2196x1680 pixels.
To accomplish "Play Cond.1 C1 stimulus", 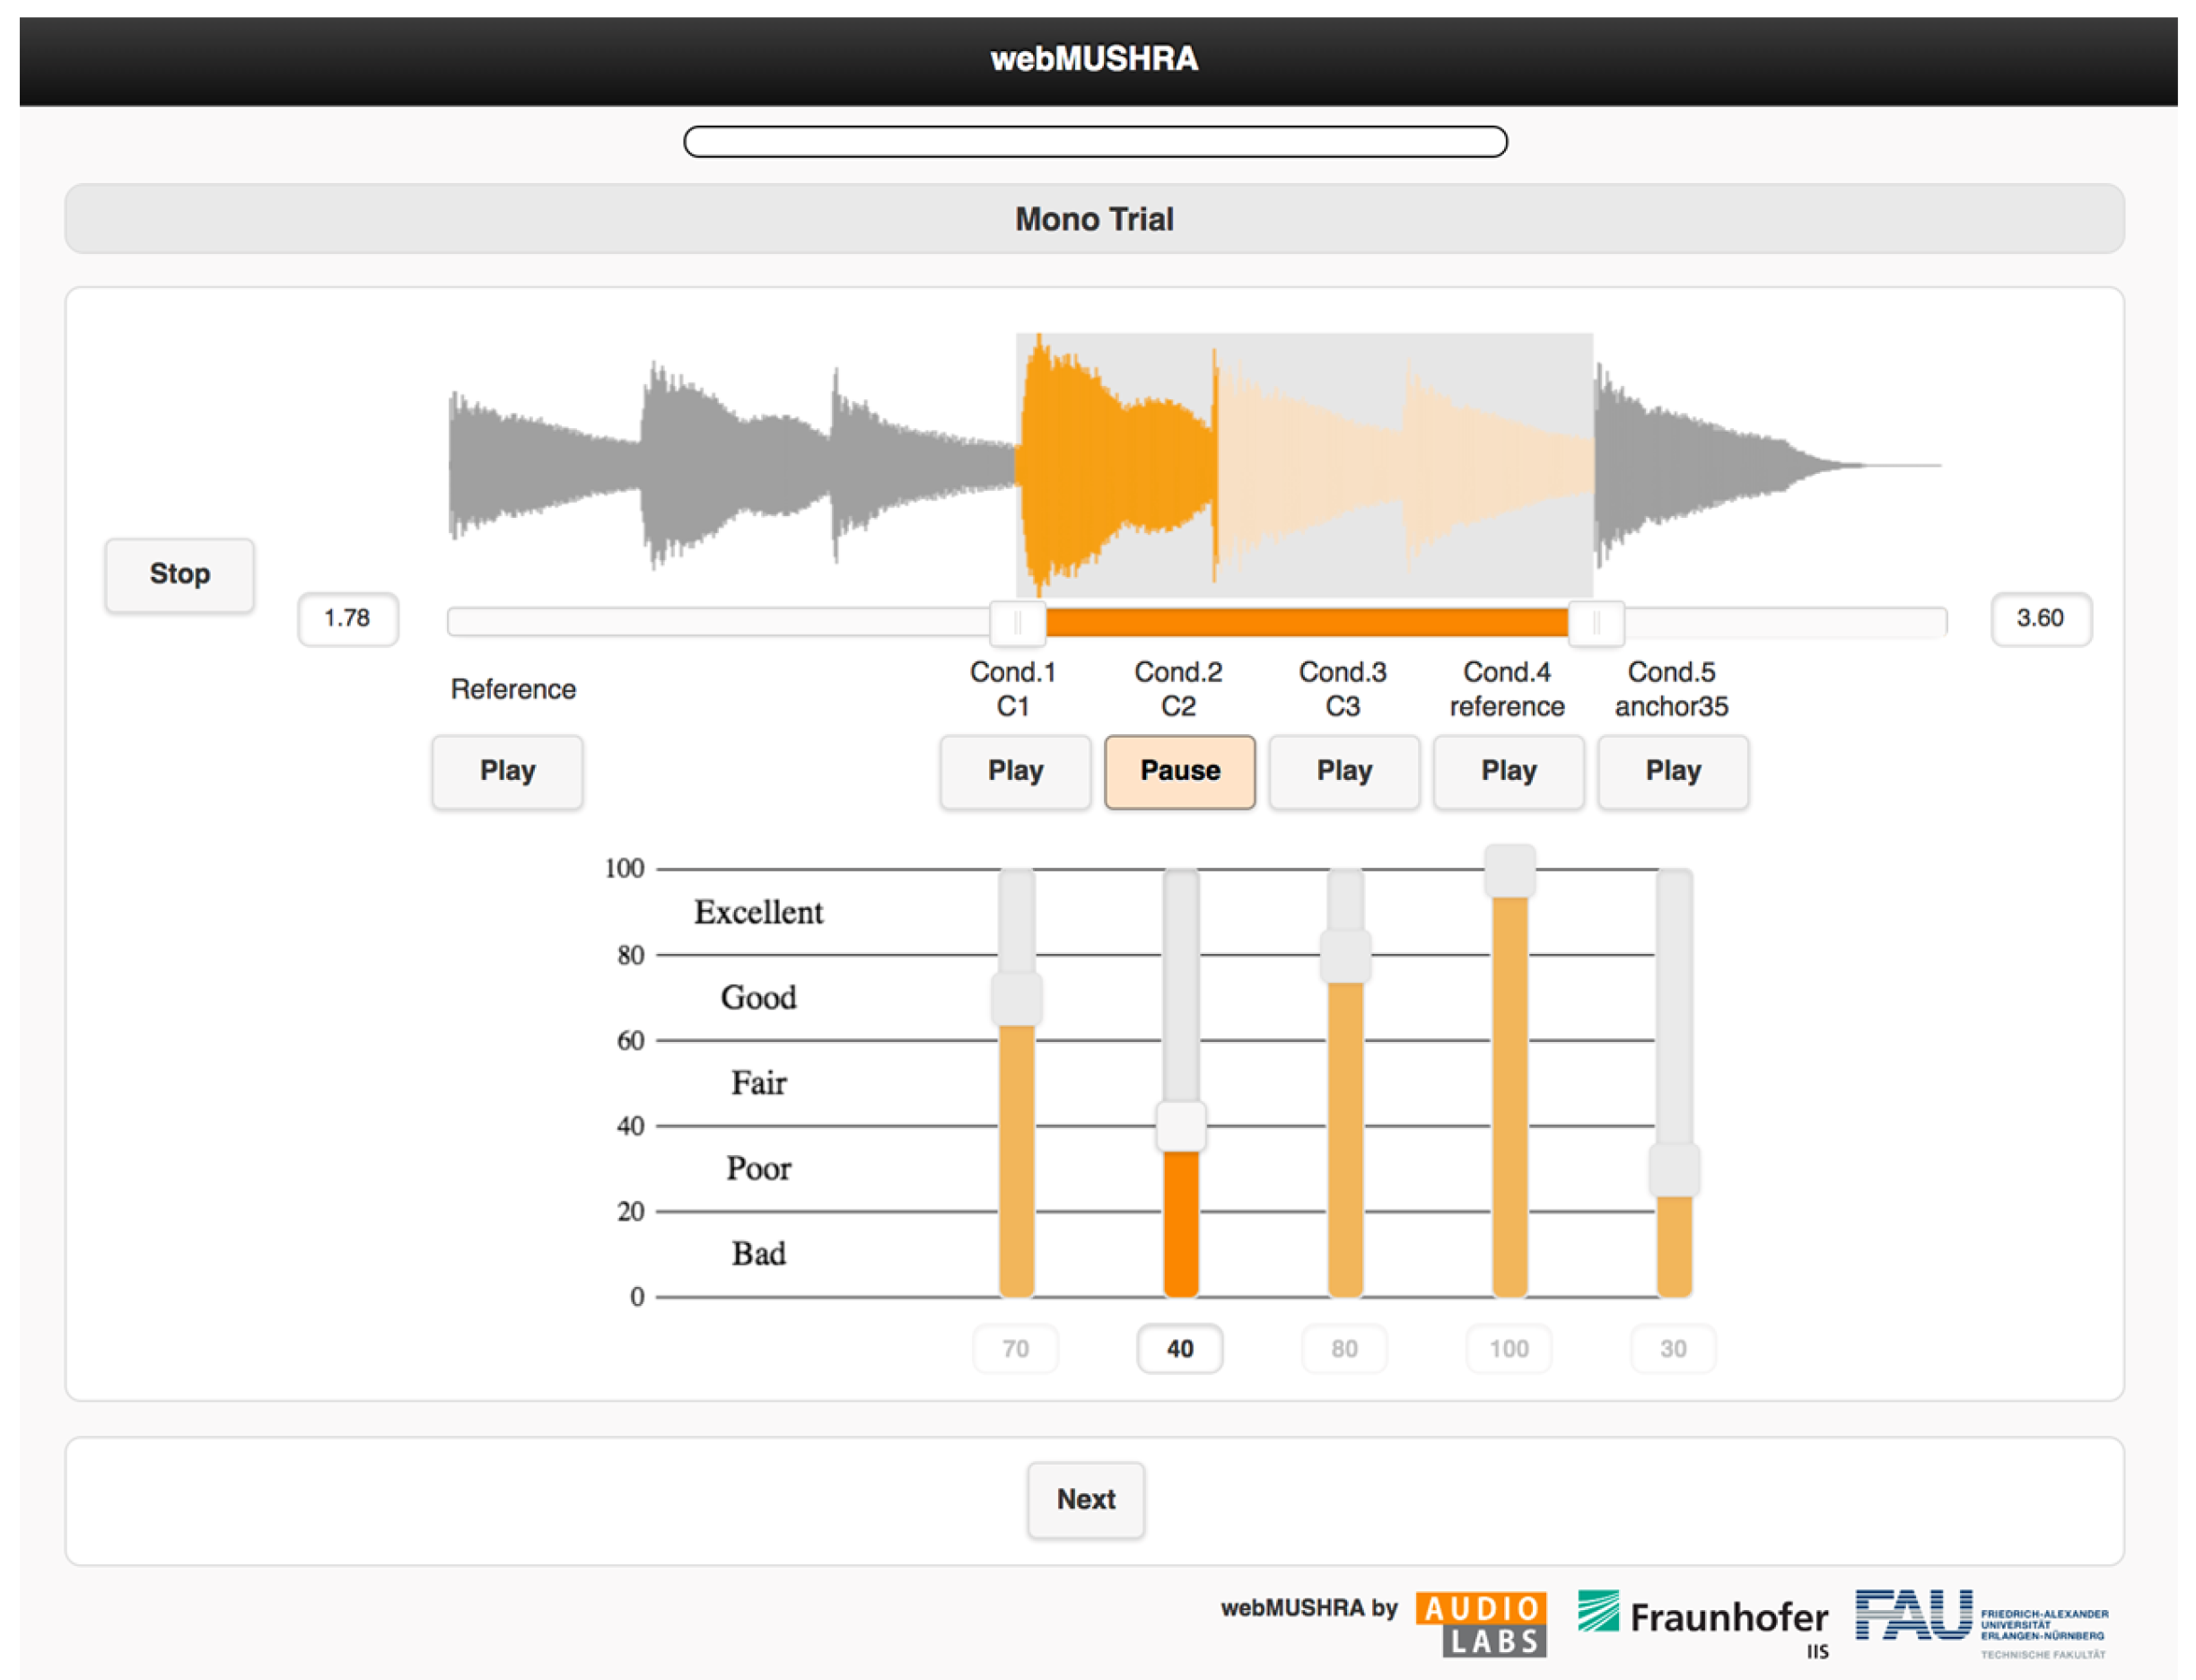I will point(1015,771).
